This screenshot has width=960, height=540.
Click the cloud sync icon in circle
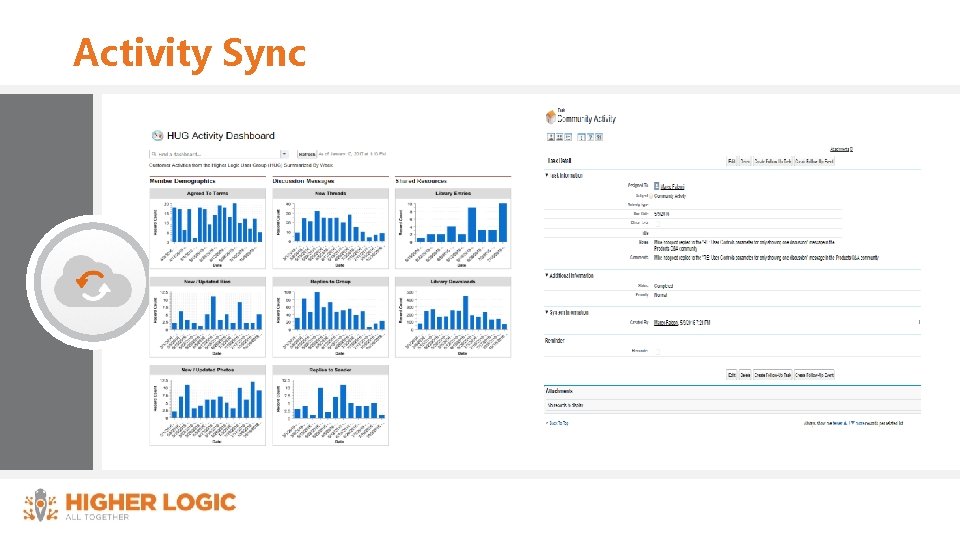[93, 283]
